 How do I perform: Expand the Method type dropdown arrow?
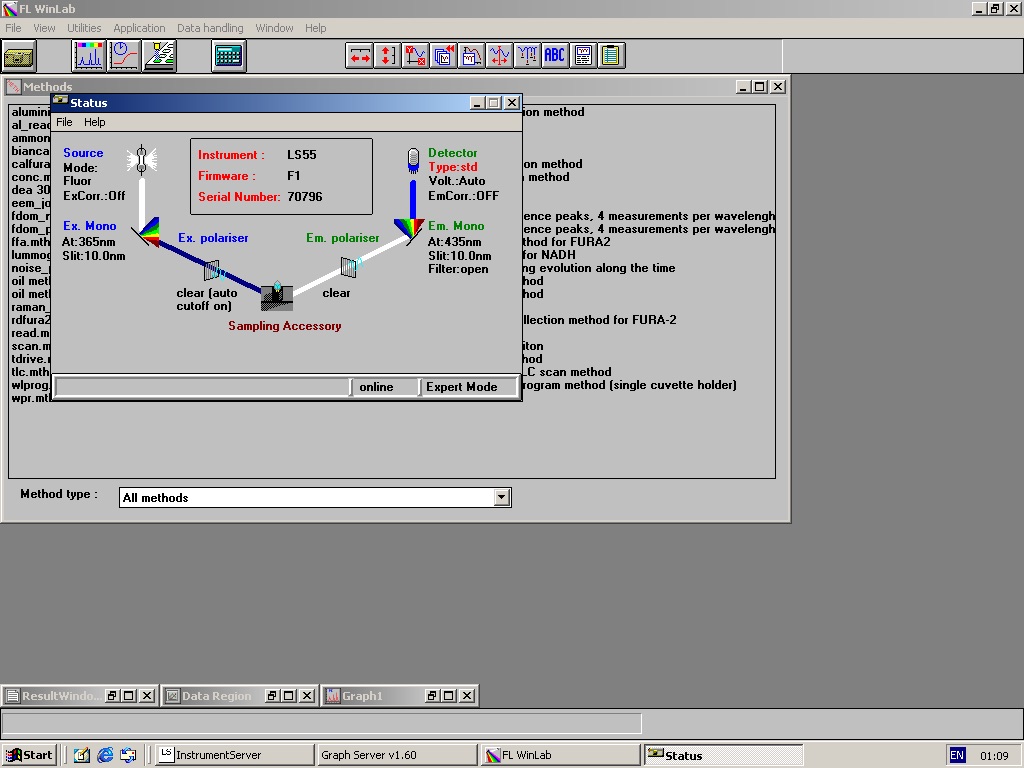point(501,498)
